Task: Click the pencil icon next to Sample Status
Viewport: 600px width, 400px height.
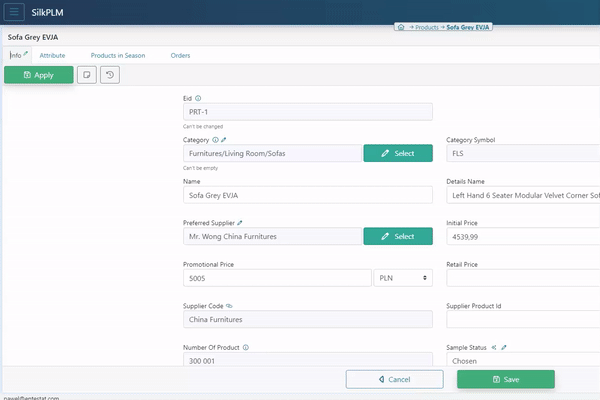Action: pyautogui.click(x=504, y=348)
